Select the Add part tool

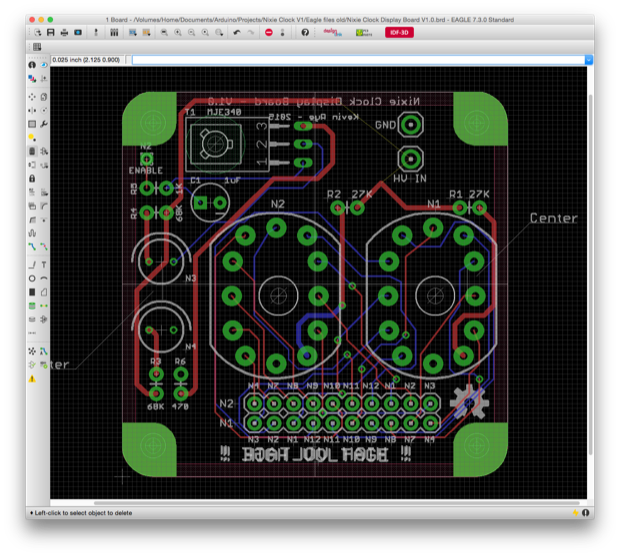[44, 151]
